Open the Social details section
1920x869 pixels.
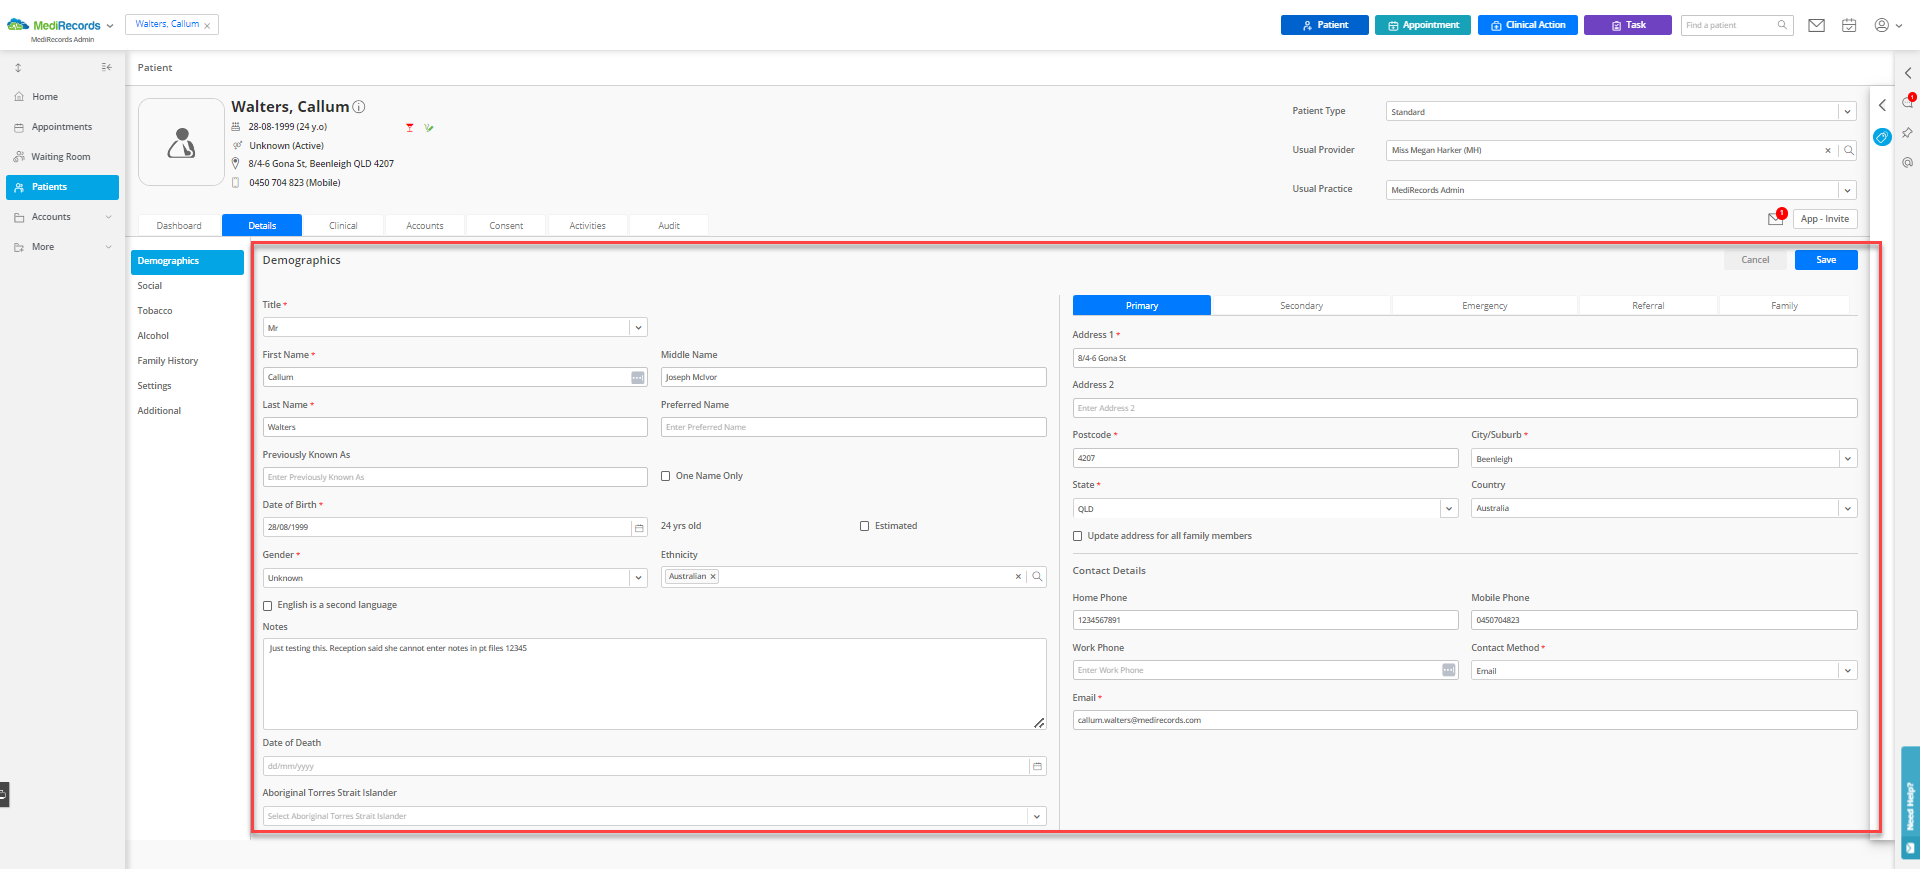click(x=149, y=286)
